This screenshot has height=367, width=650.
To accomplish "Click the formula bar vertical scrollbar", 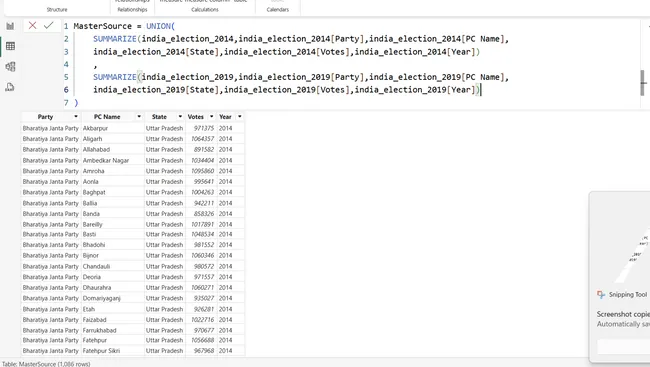I will [x=643, y=83].
